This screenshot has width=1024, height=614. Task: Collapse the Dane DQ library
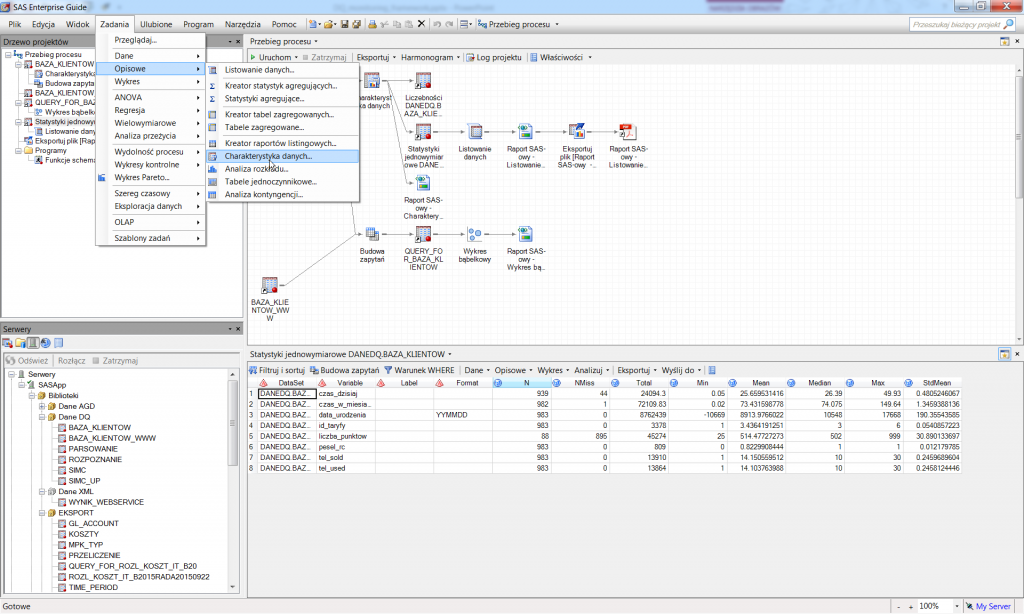coord(42,417)
